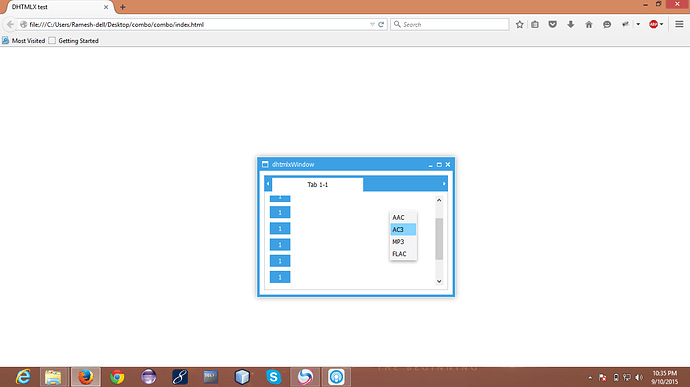
Task: Click the Adblock Plus ABP icon
Action: (653, 25)
